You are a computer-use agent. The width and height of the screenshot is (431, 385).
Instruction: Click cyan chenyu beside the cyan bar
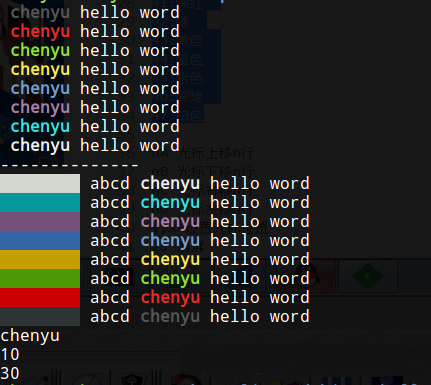pyautogui.click(x=170, y=203)
